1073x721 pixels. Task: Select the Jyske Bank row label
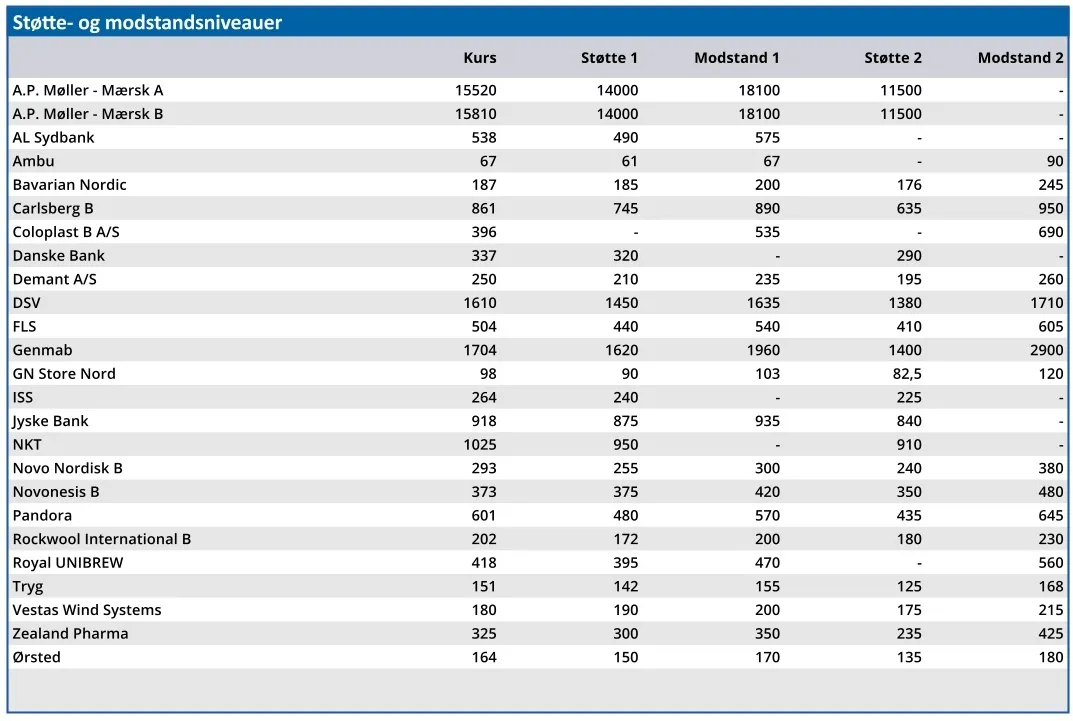(x=50, y=421)
